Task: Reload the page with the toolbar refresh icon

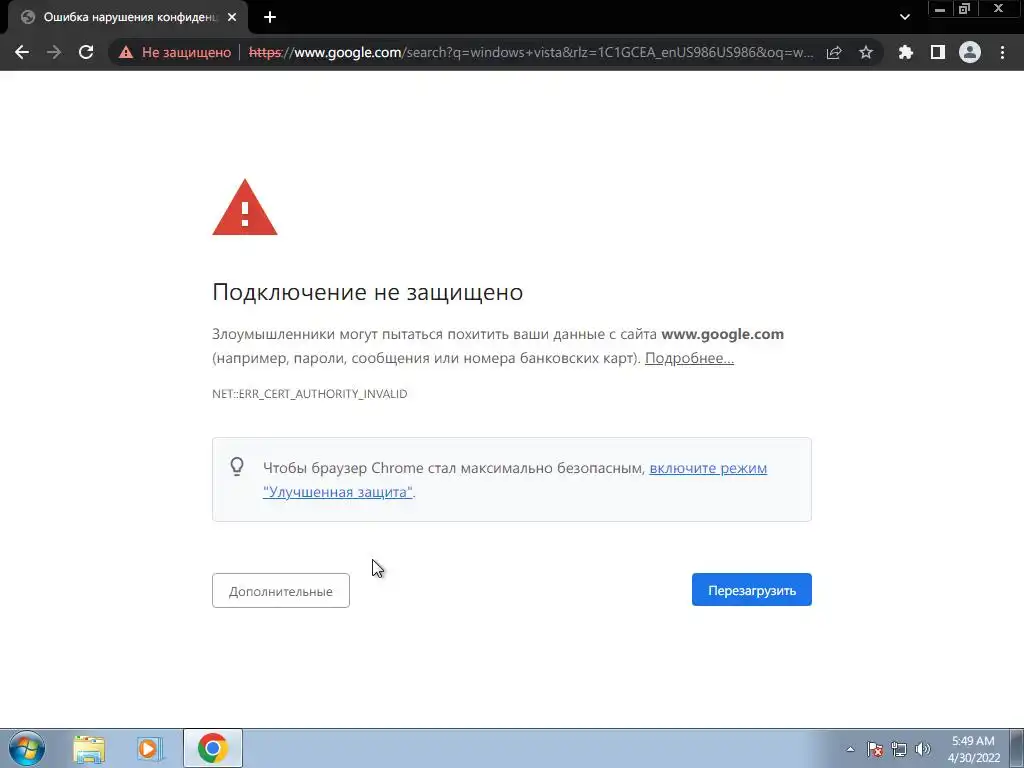Action: point(86,52)
